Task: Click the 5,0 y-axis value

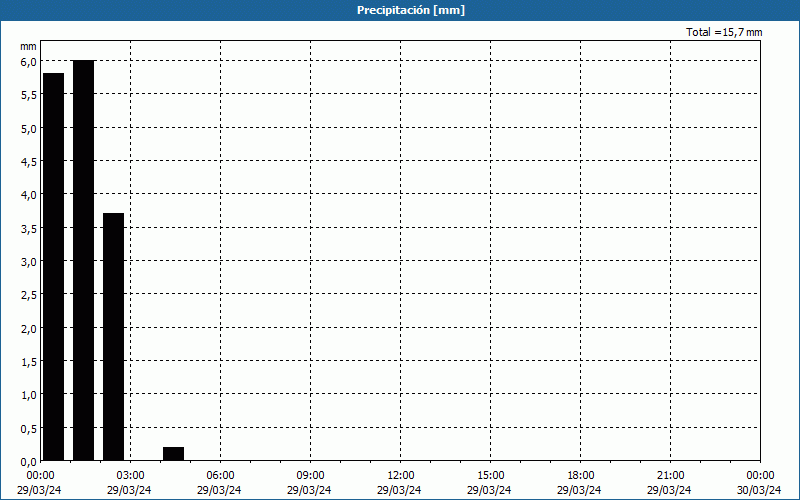Action: point(29,129)
